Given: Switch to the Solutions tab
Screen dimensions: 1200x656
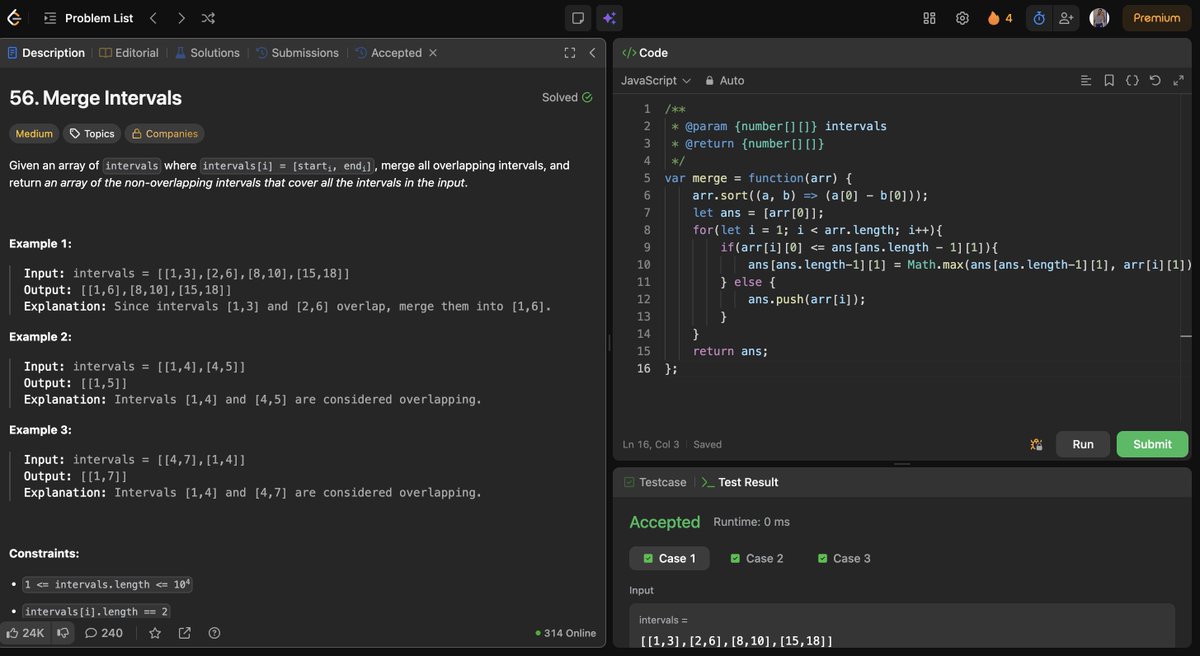Looking at the screenshot, I should [207, 53].
